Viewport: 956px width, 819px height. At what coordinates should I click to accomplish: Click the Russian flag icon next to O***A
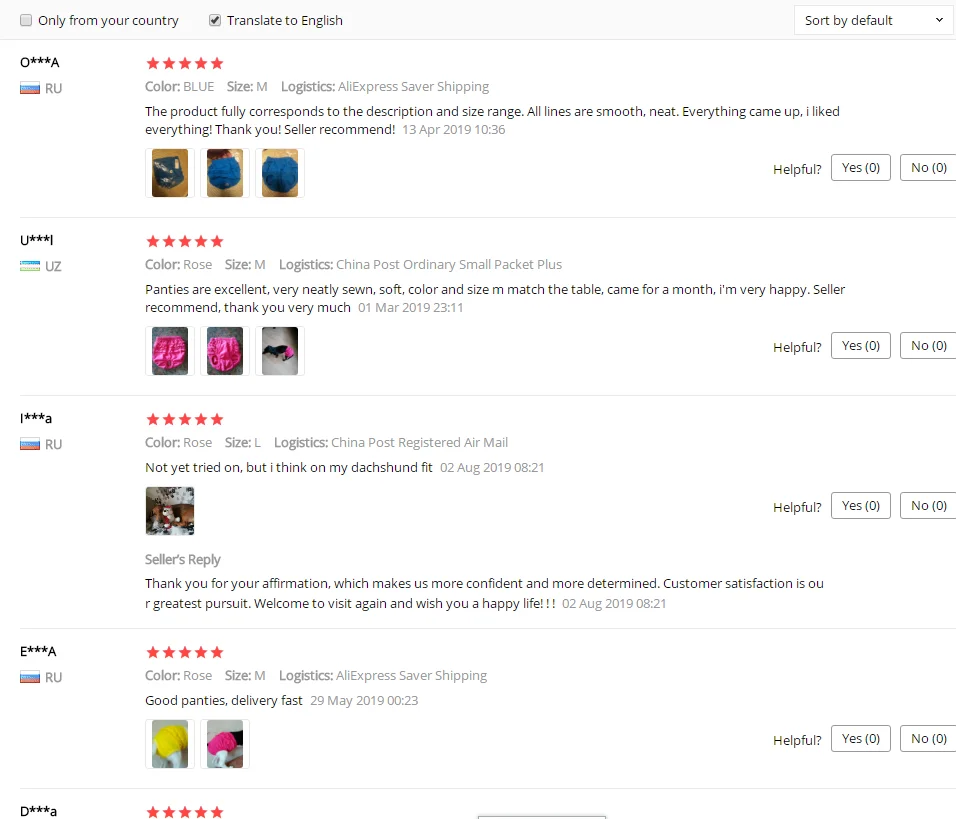pos(30,88)
